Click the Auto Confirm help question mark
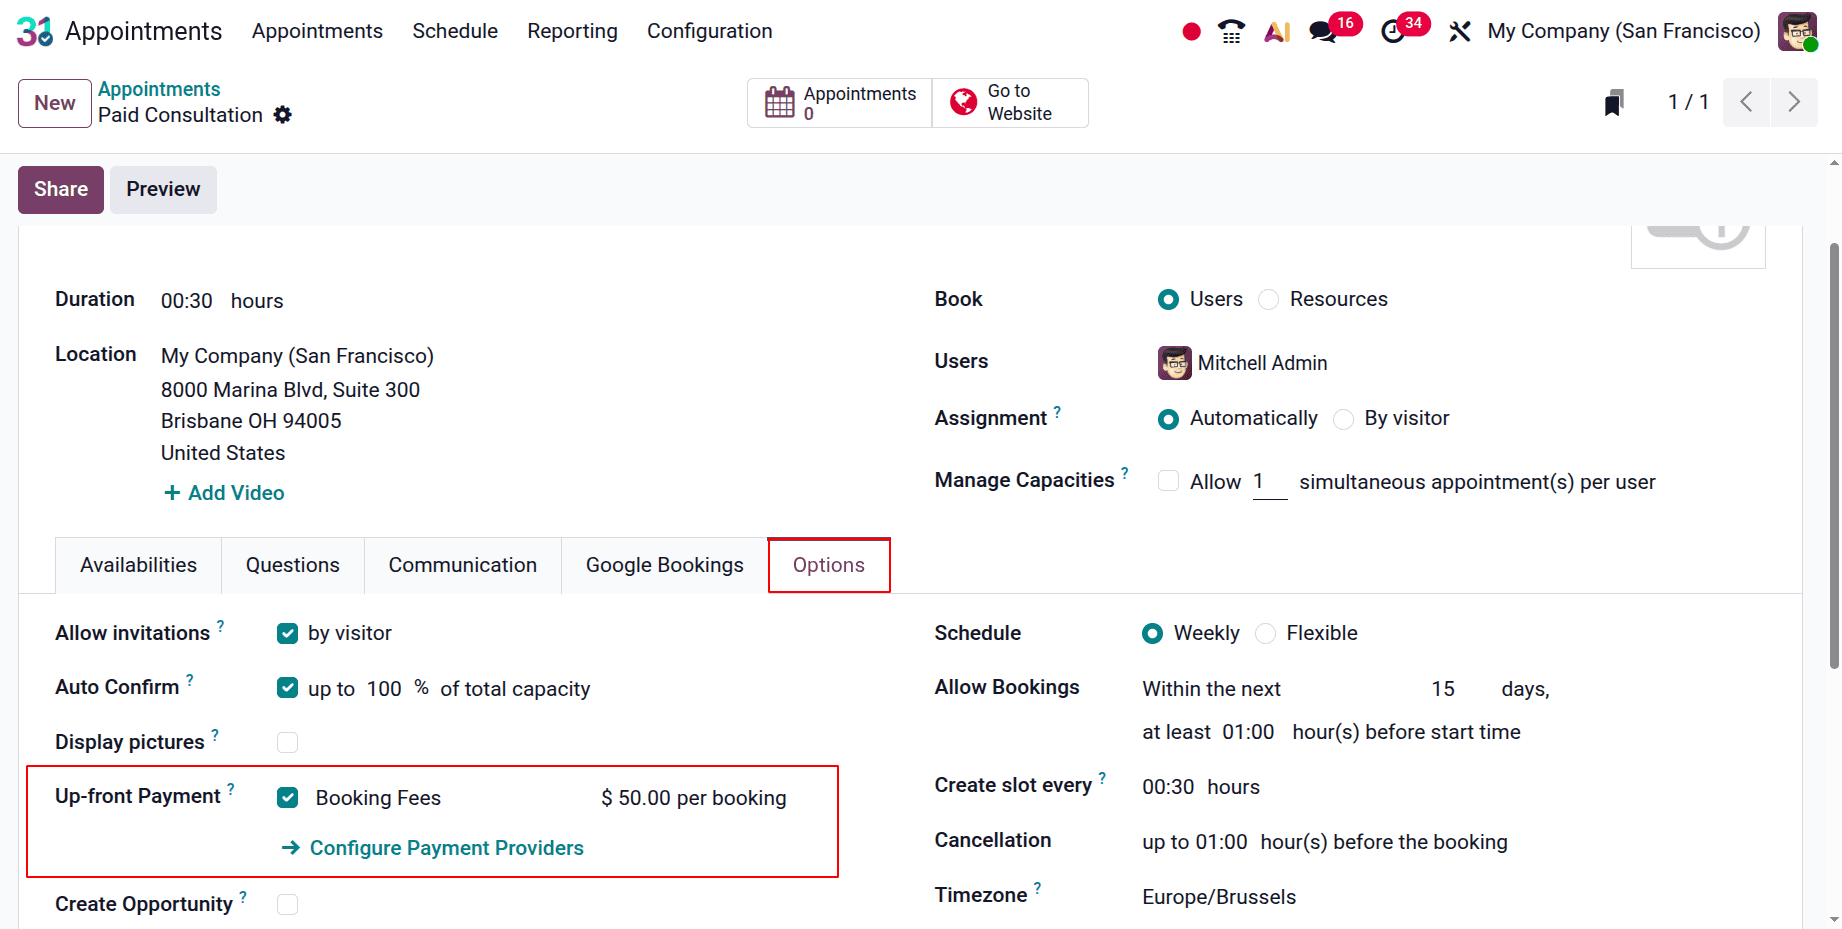This screenshot has height=929, width=1842. (x=189, y=680)
